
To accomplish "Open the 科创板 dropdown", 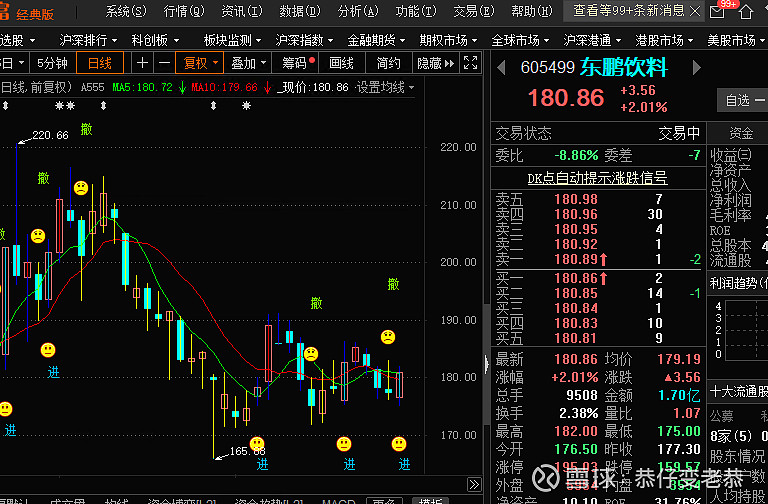I will tap(156, 40).
